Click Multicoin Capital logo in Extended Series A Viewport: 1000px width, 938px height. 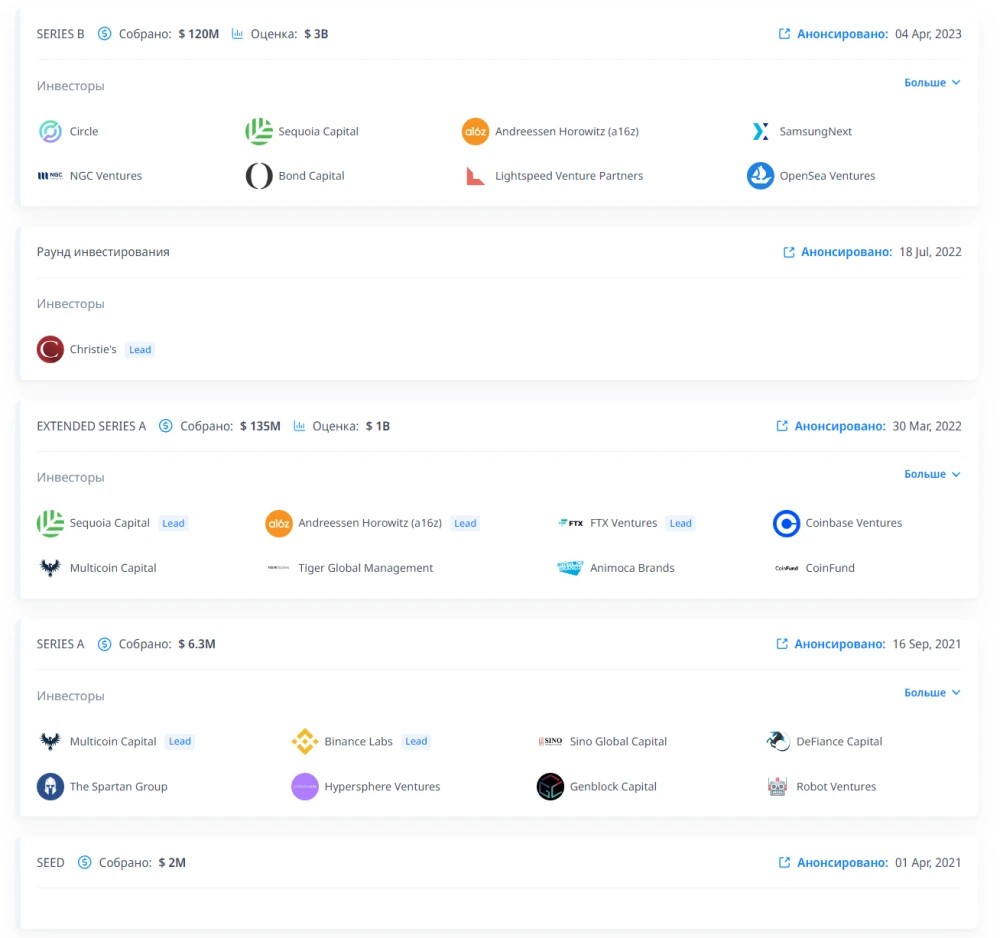tap(50, 568)
